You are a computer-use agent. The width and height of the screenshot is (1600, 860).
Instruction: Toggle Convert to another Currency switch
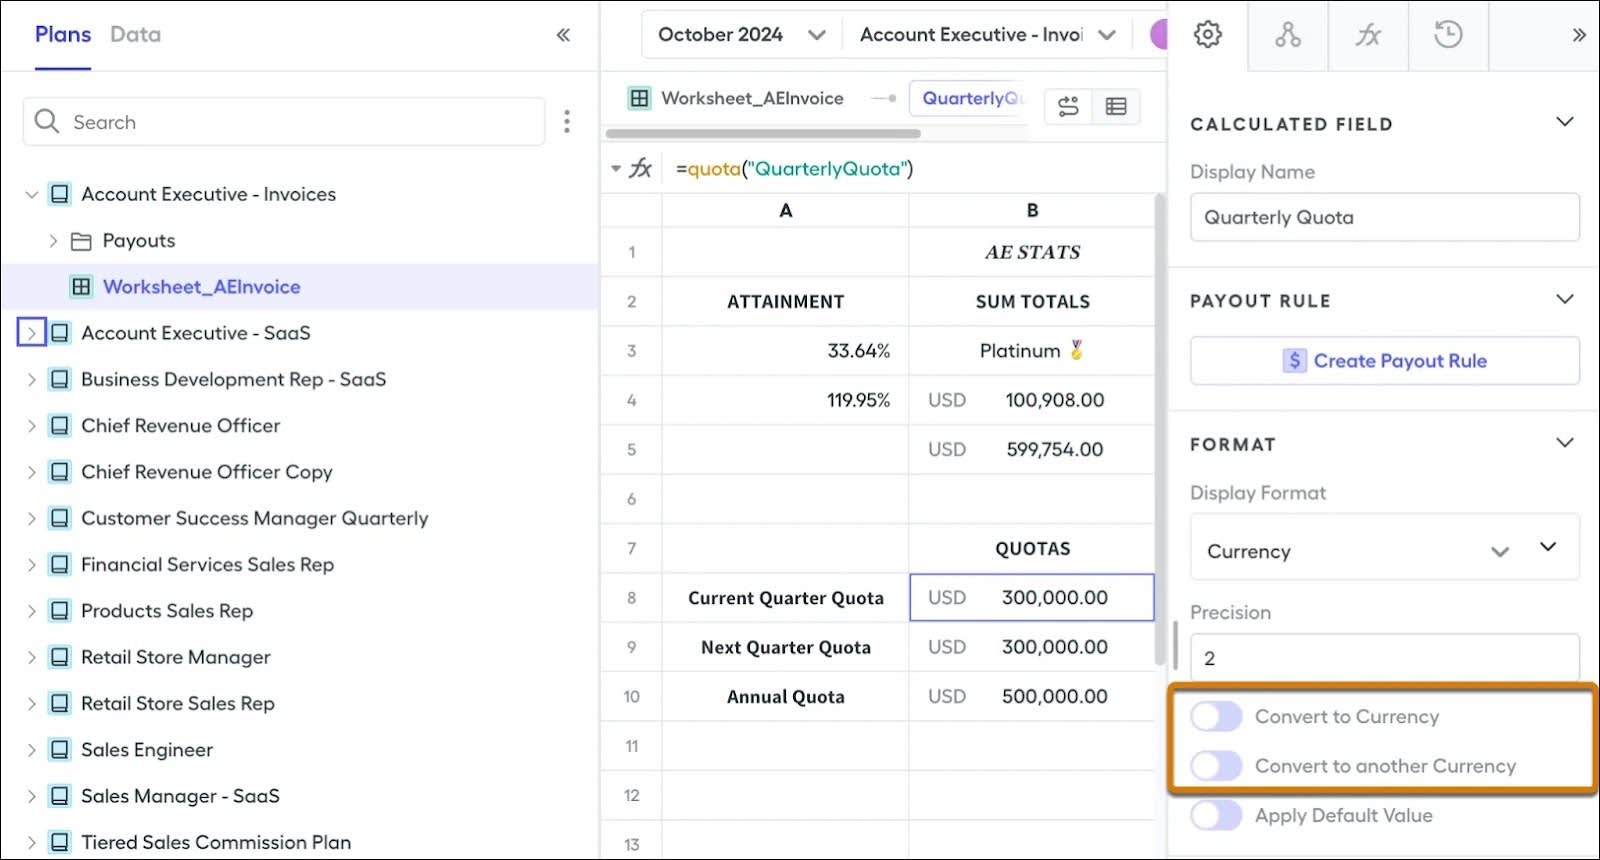pyautogui.click(x=1216, y=766)
